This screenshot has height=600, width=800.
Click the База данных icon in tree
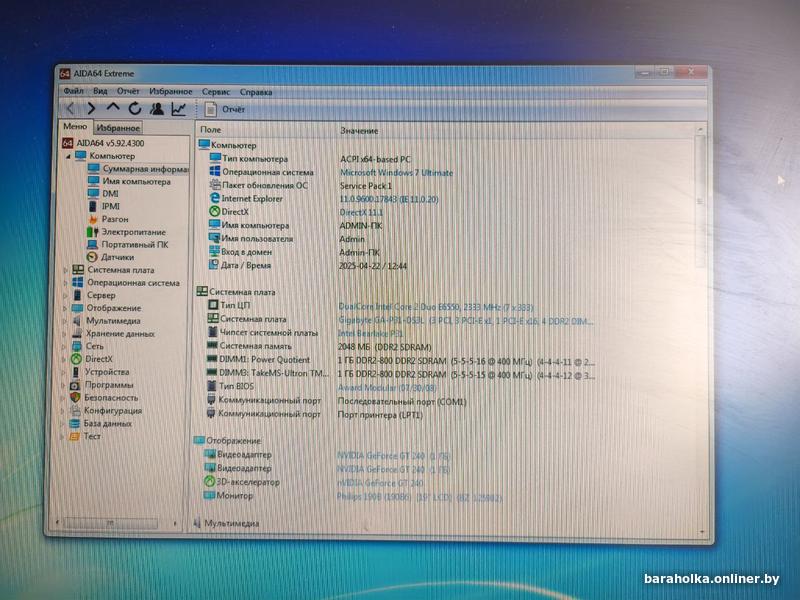pyautogui.click(x=74, y=423)
